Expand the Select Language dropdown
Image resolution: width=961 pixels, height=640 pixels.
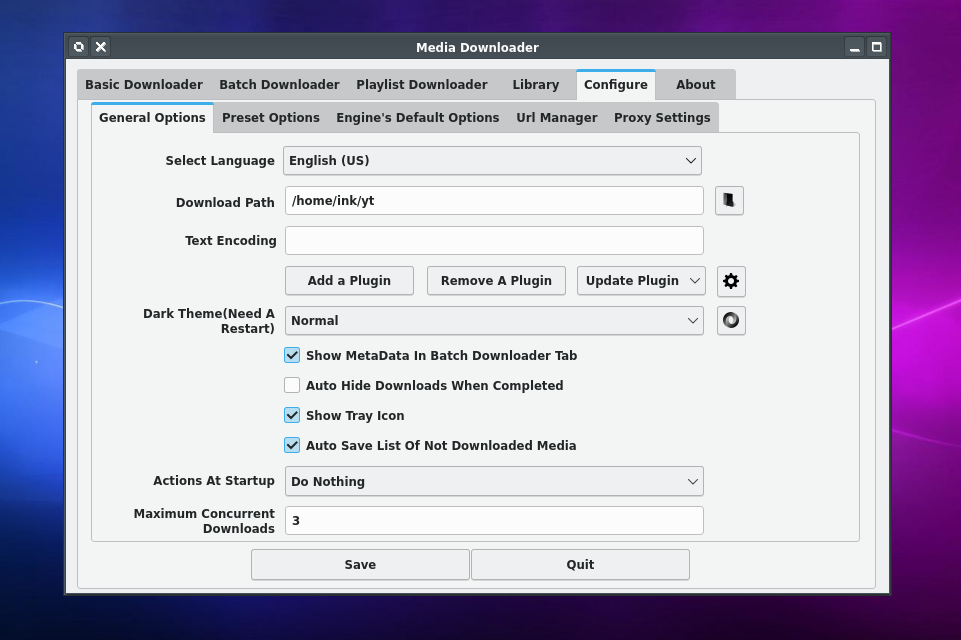point(492,161)
